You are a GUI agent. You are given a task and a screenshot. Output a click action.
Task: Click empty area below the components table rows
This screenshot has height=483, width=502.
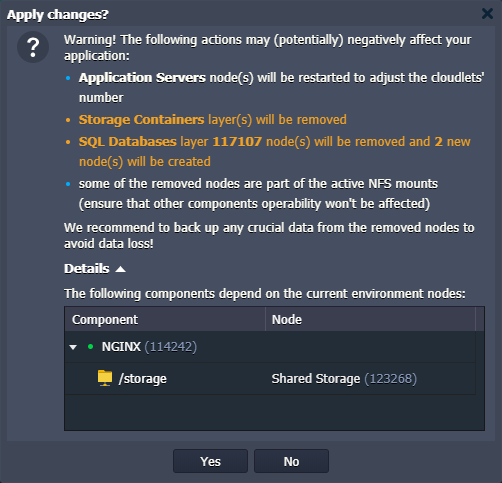[274, 412]
